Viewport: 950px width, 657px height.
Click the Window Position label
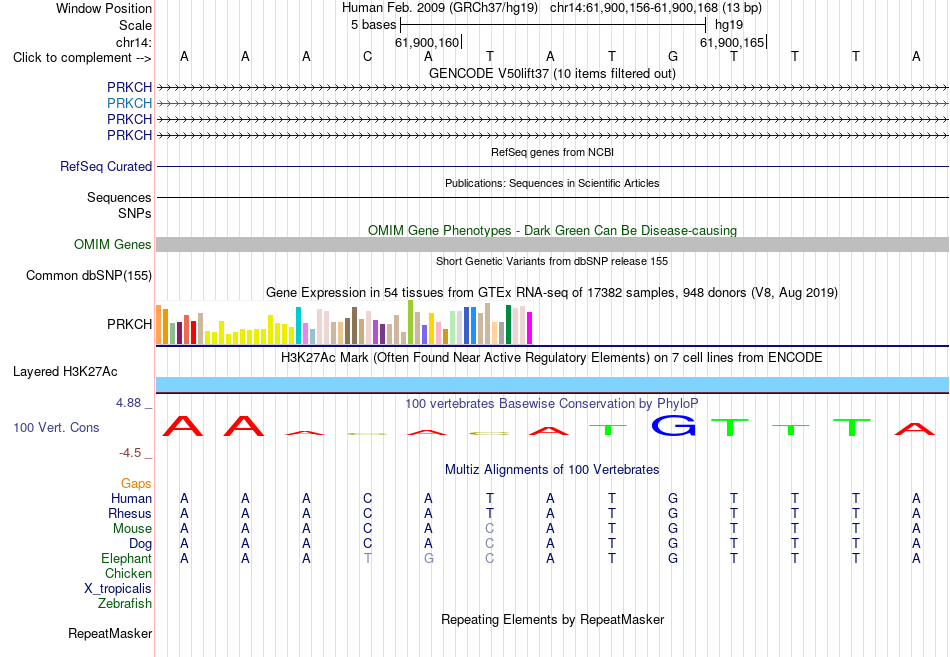point(104,8)
